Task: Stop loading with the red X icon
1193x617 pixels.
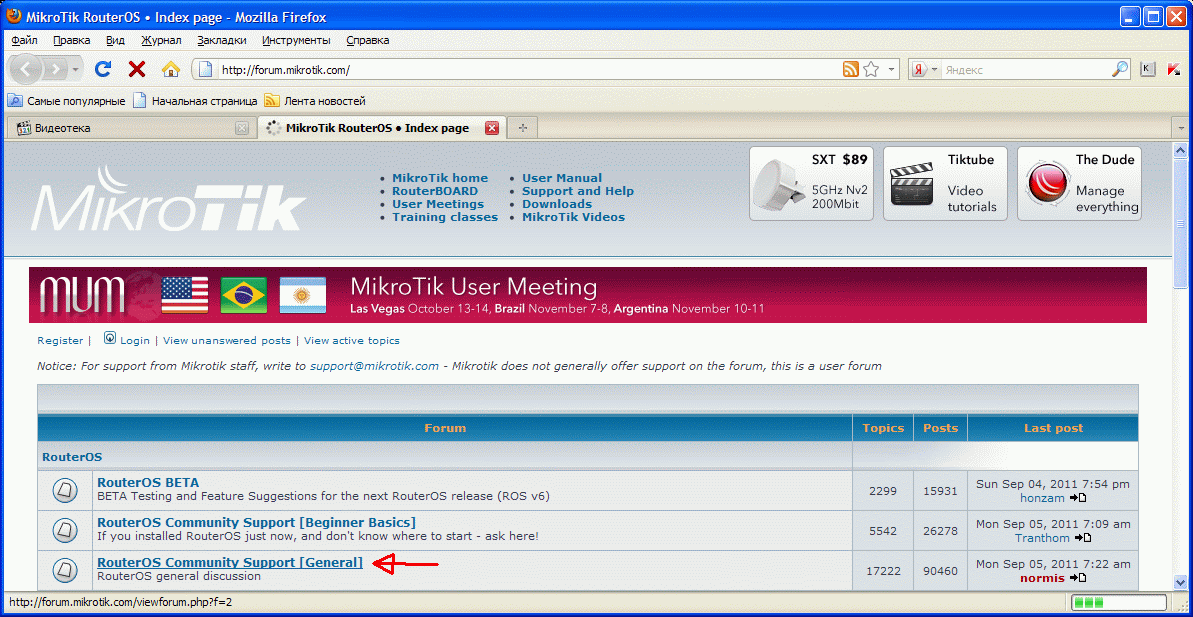Action: point(137,69)
